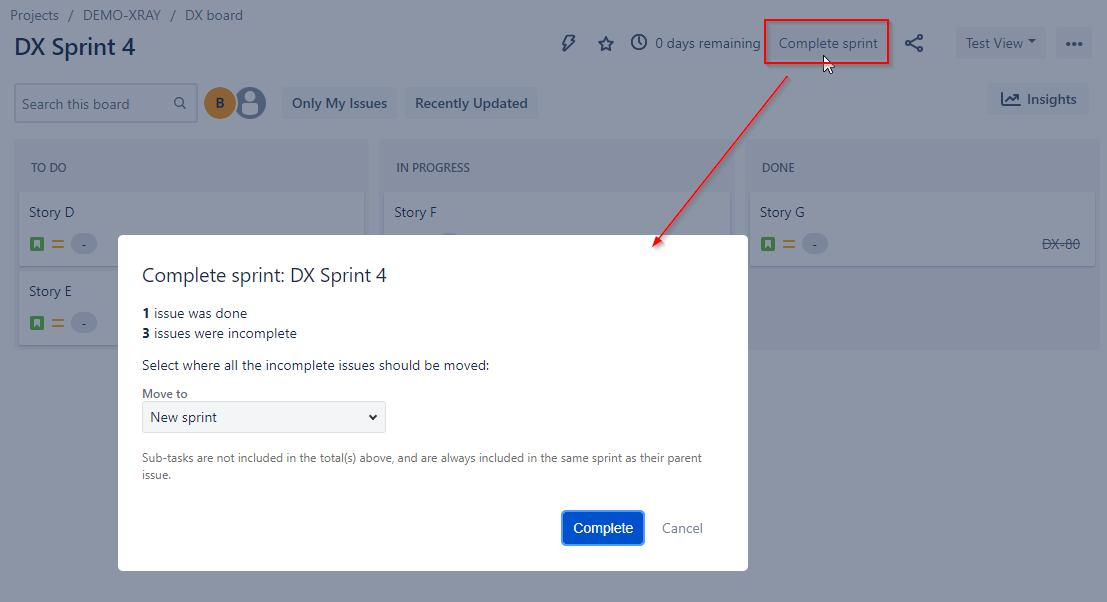This screenshot has width=1107, height=602.
Task: Click Story E's estimate badge
Action: (84, 323)
